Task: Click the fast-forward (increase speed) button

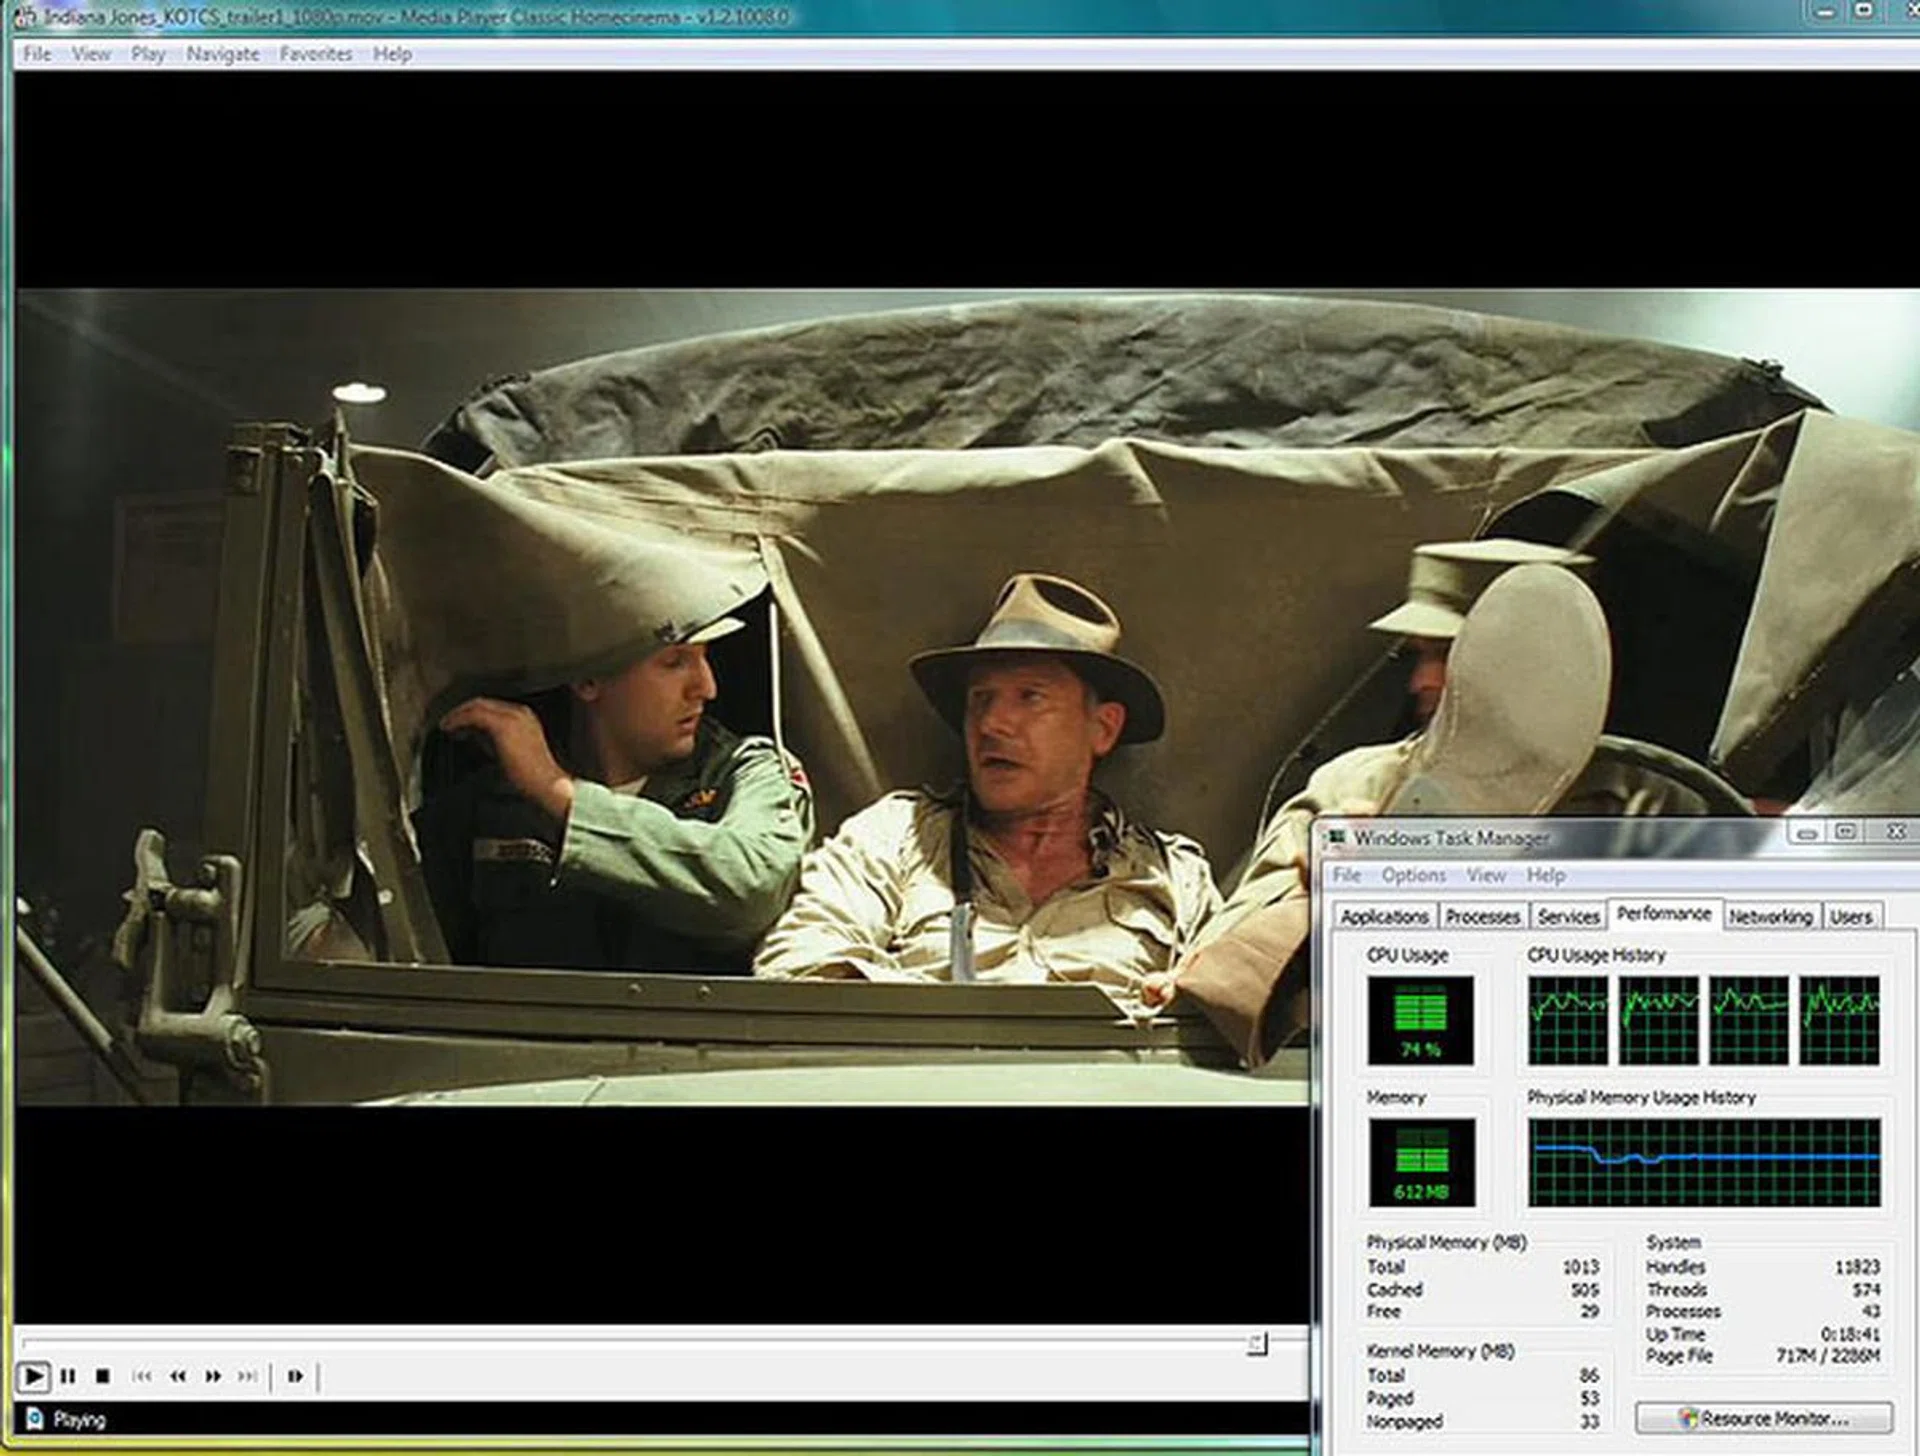Action: [x=213, y=1376]
